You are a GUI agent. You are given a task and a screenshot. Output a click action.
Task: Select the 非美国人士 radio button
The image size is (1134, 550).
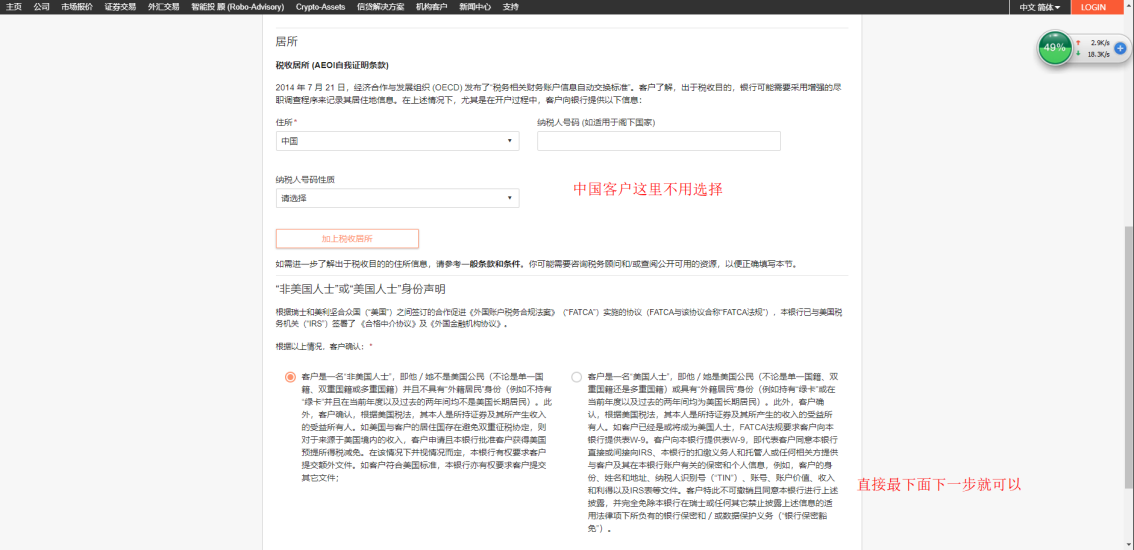[x=290, y=377]
